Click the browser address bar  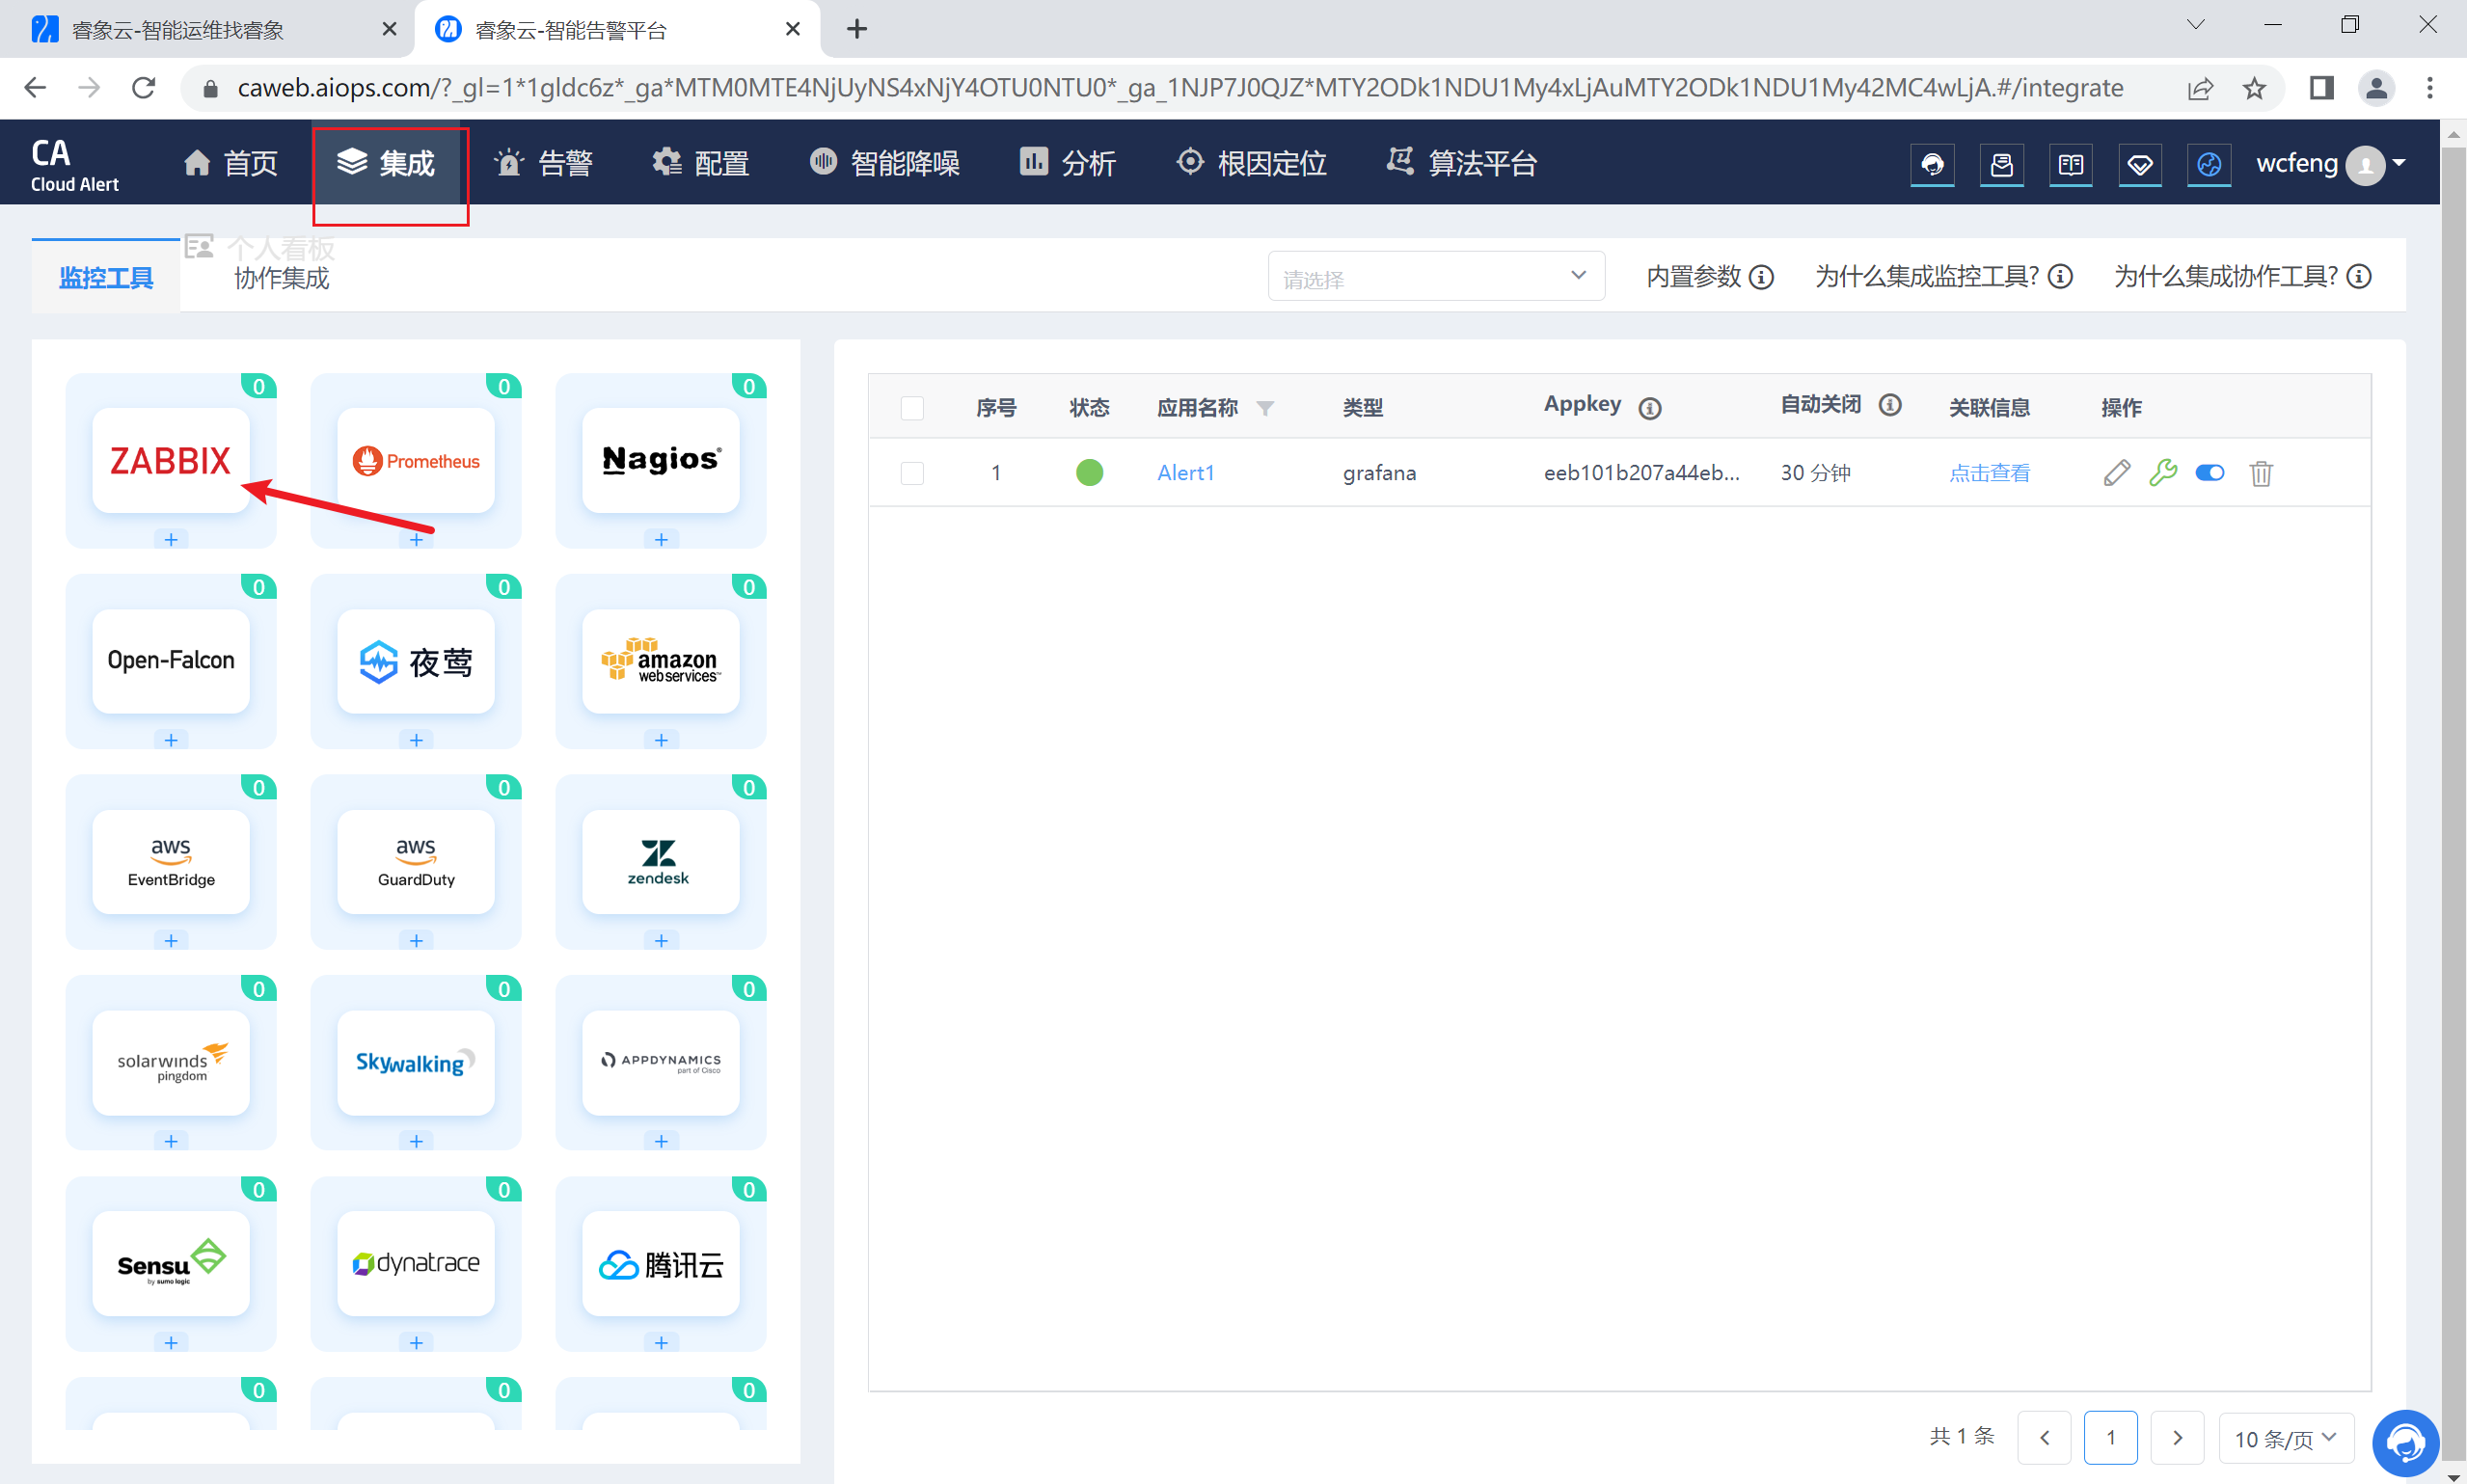tap(1180, 88)
